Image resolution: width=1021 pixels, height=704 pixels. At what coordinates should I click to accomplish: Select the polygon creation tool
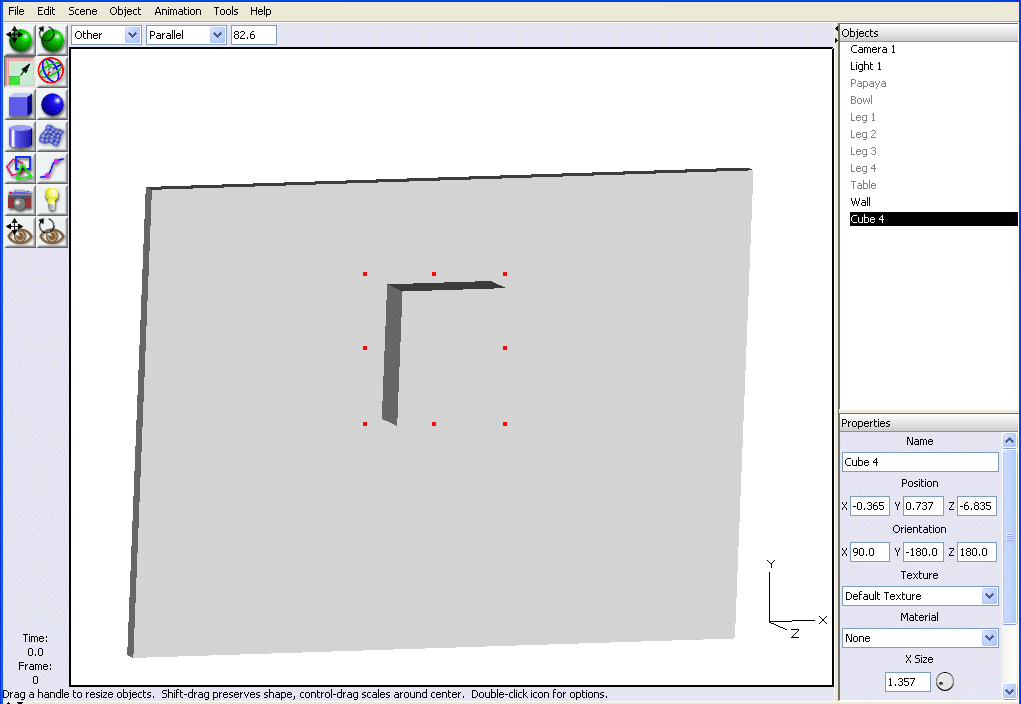click(20, 168)
